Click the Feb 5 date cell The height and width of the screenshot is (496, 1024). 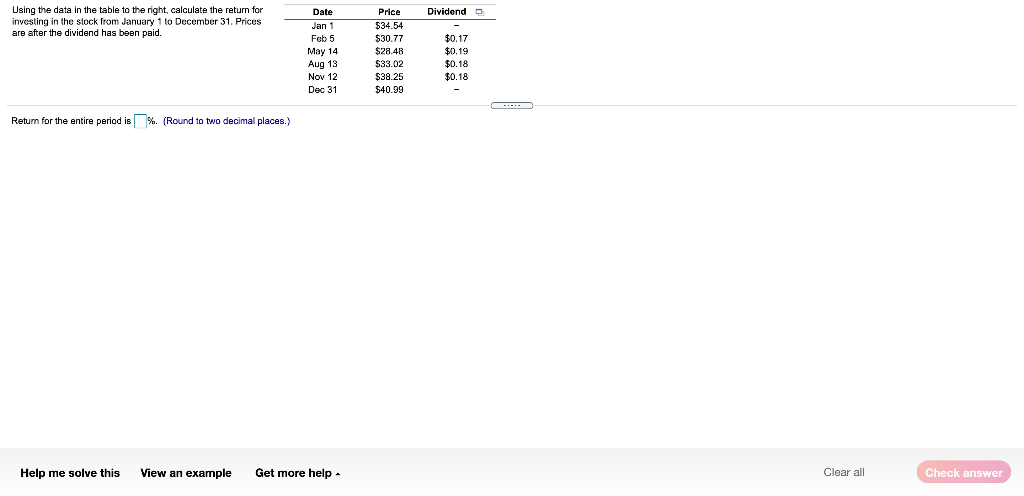click(x=323, y=39)
